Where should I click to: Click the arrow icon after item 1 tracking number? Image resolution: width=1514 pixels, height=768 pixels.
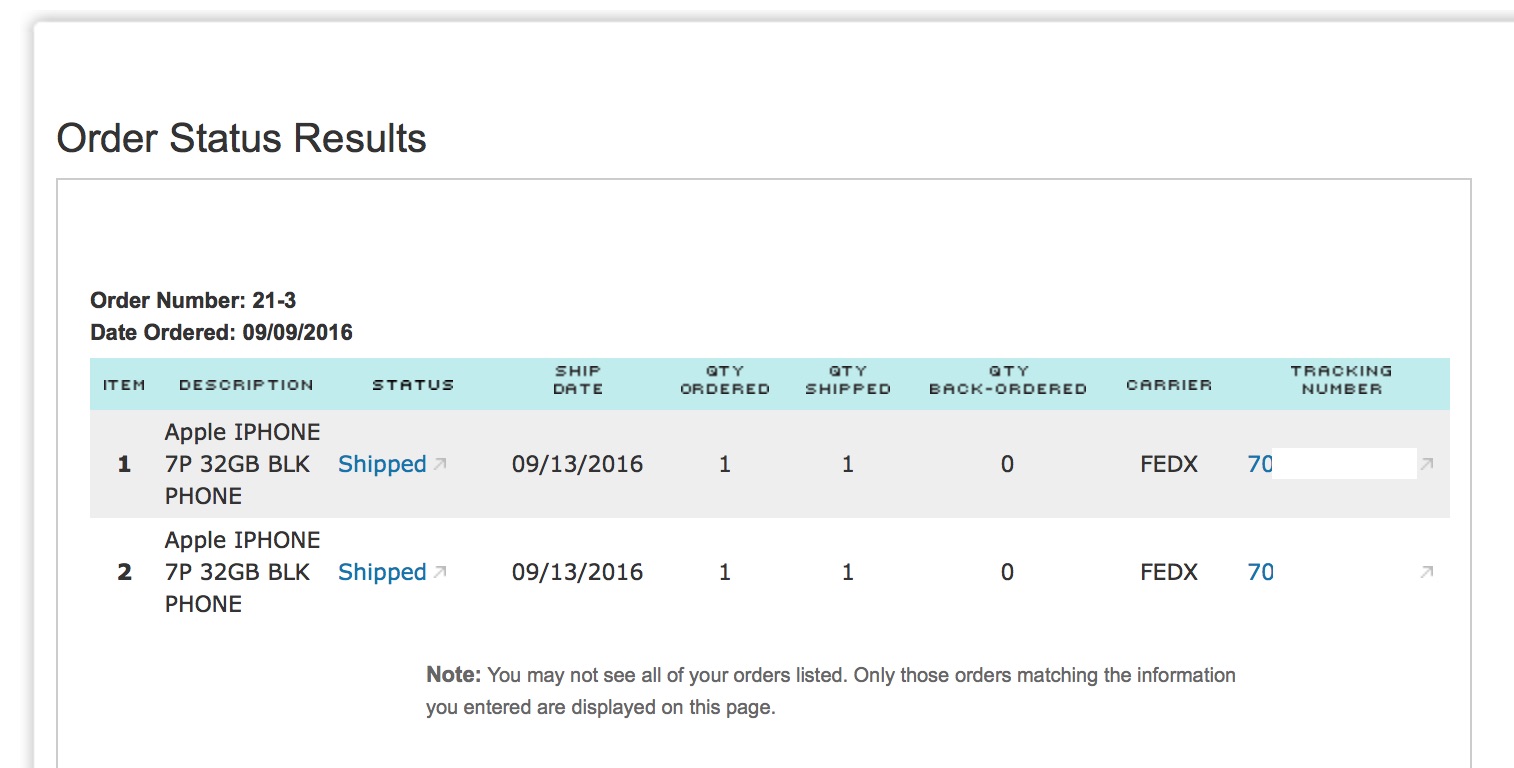(1427, 464)
